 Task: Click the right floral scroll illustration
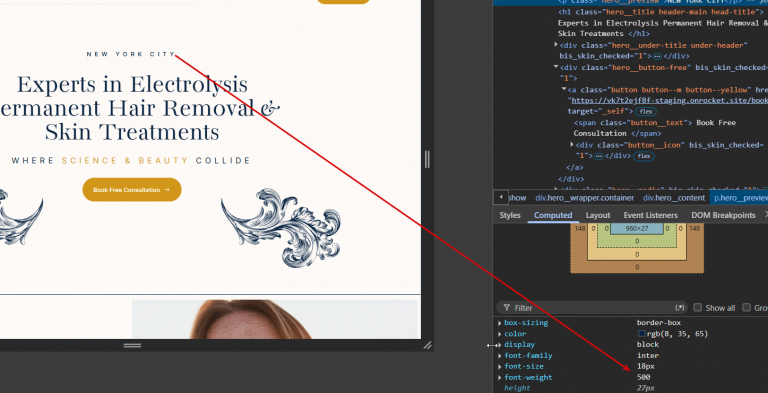[x=281, y=228]
